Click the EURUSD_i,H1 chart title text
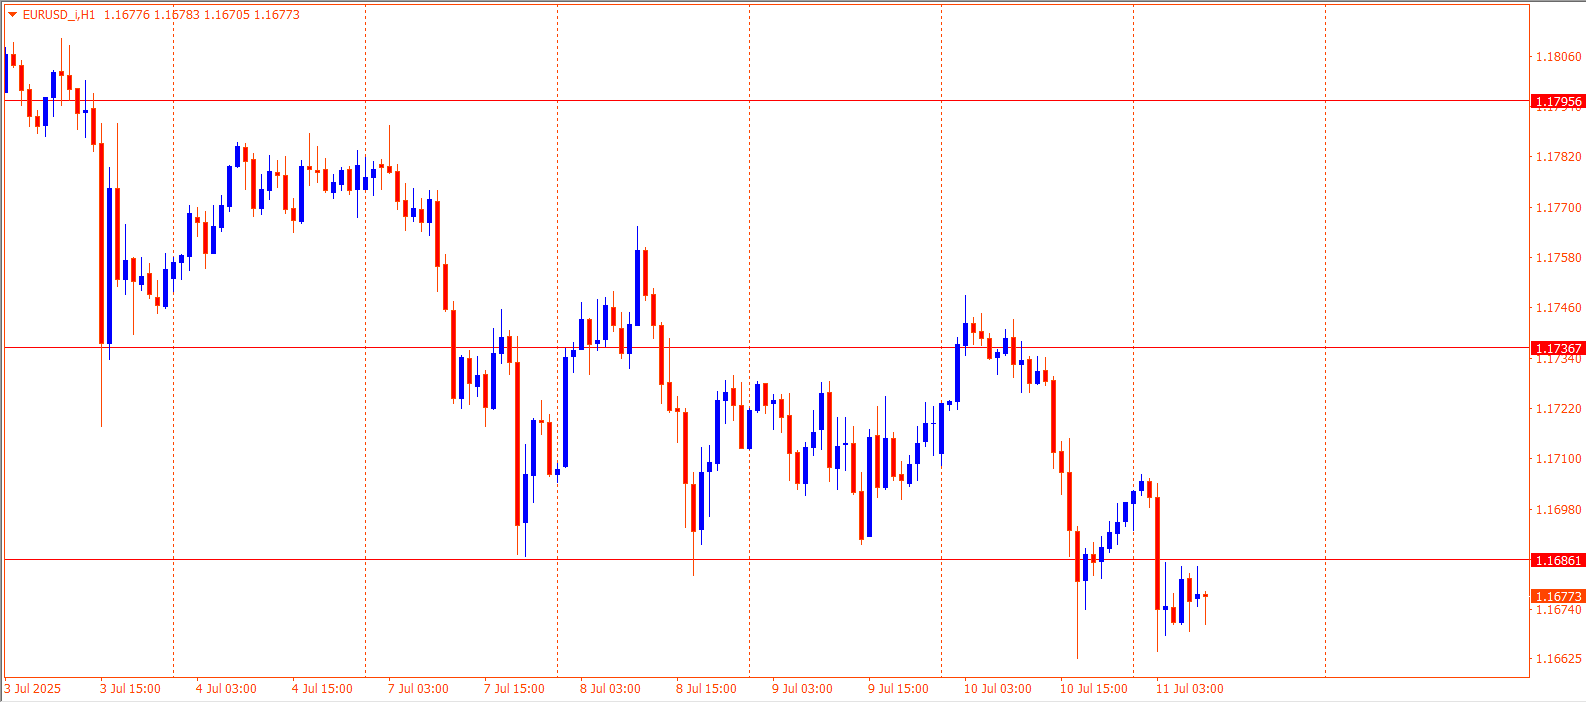The image size is (1586, 703). pyautogui.click(x=59, y=15)
